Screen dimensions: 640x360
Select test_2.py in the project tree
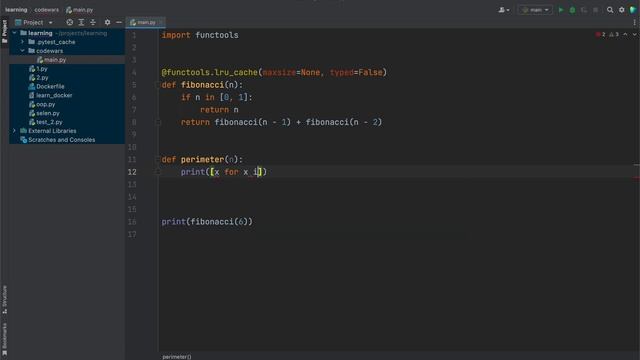click(x=67, y=122)
